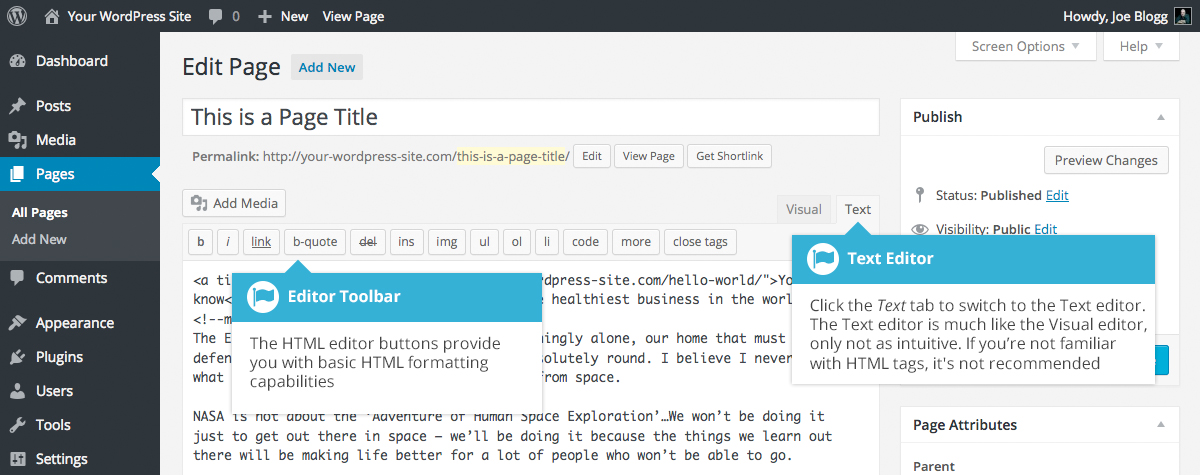Viewport: 1200px width, 475px height.
Task: Open the Posts menu
Action: click(53, 106)
